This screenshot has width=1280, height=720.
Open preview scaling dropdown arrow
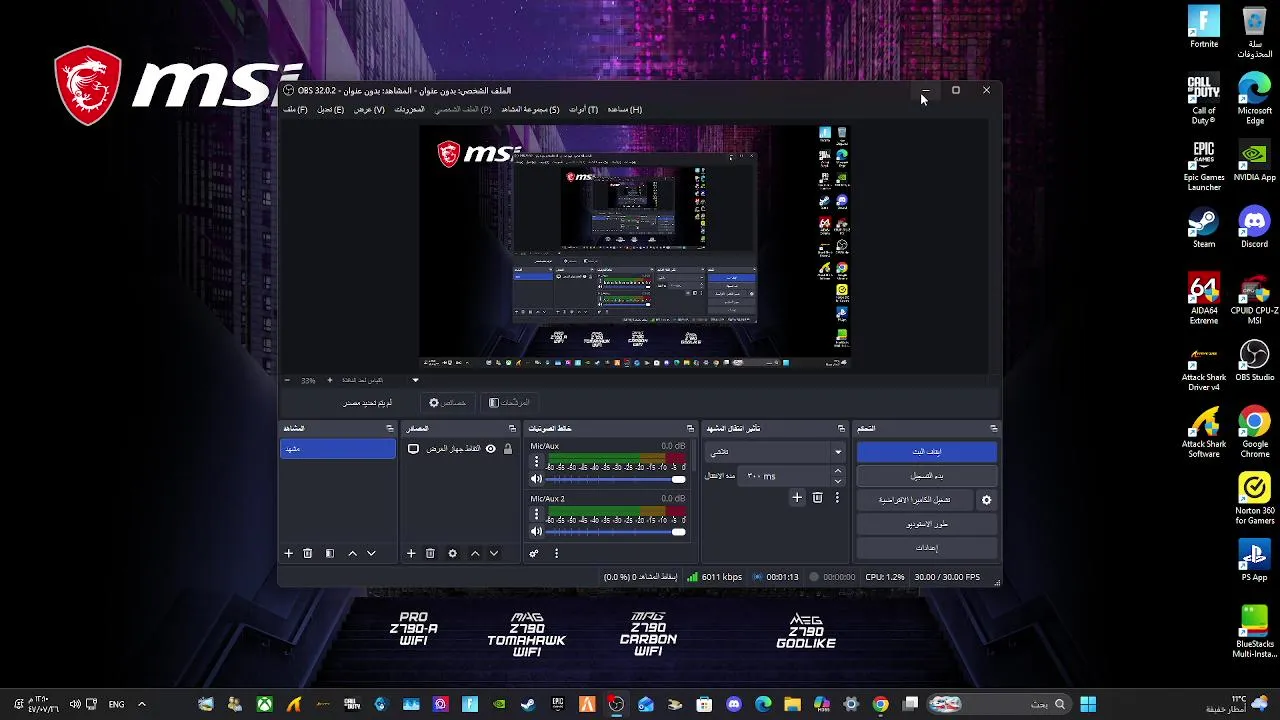415,380
